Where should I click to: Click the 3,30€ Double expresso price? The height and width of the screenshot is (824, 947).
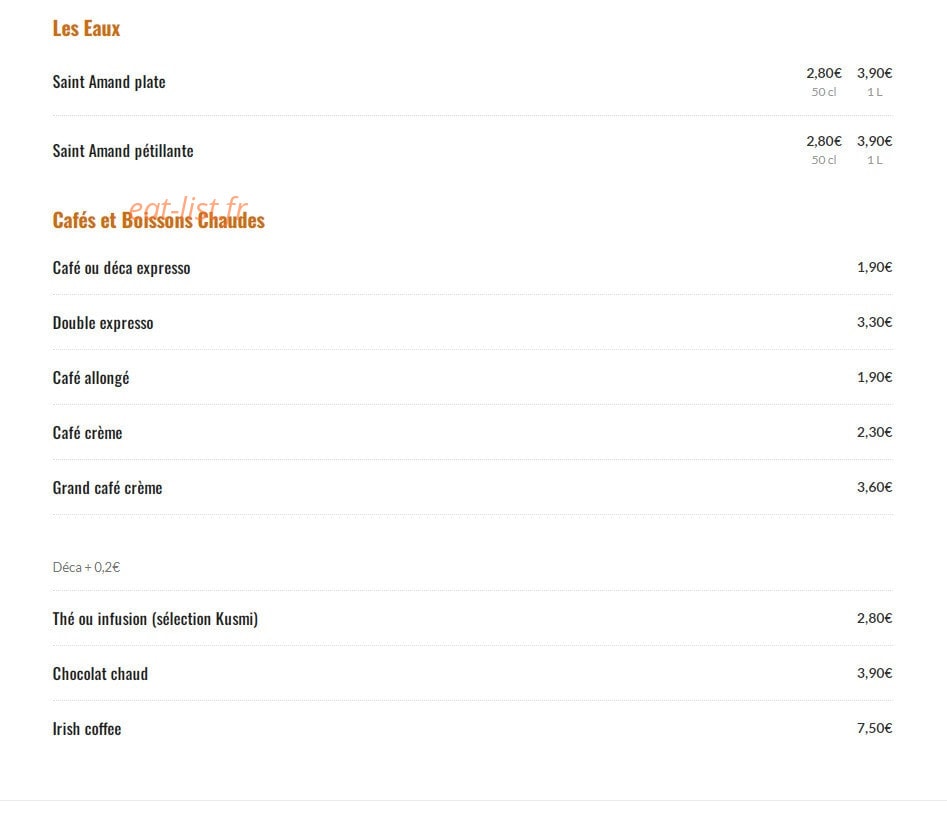(875, 322)
